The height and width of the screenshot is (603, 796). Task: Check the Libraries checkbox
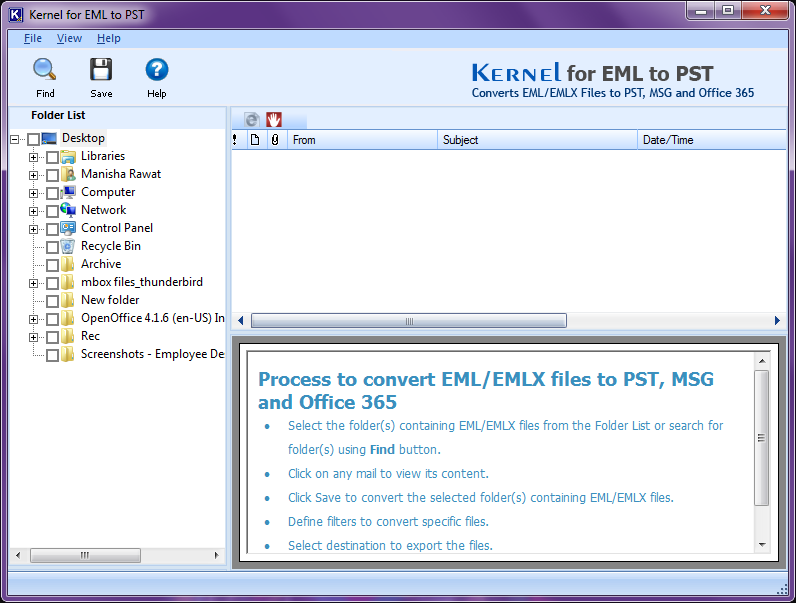point(52,157)
